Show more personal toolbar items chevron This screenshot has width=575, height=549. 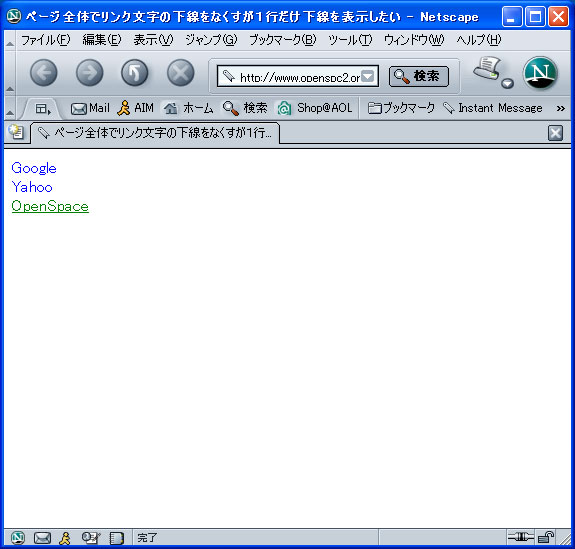pyautogui.click(x=560, y=109)
